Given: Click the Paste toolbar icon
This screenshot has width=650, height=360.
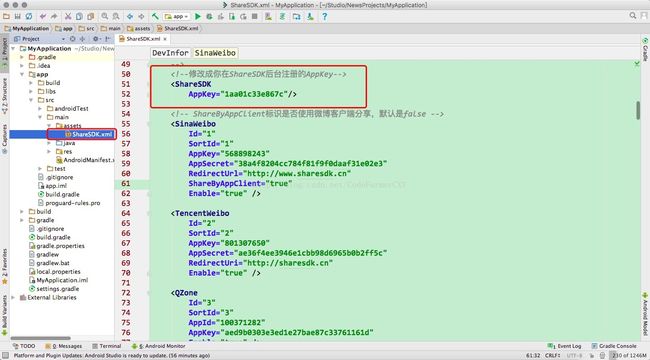Looking at the screenshot, I should point(90,17).
